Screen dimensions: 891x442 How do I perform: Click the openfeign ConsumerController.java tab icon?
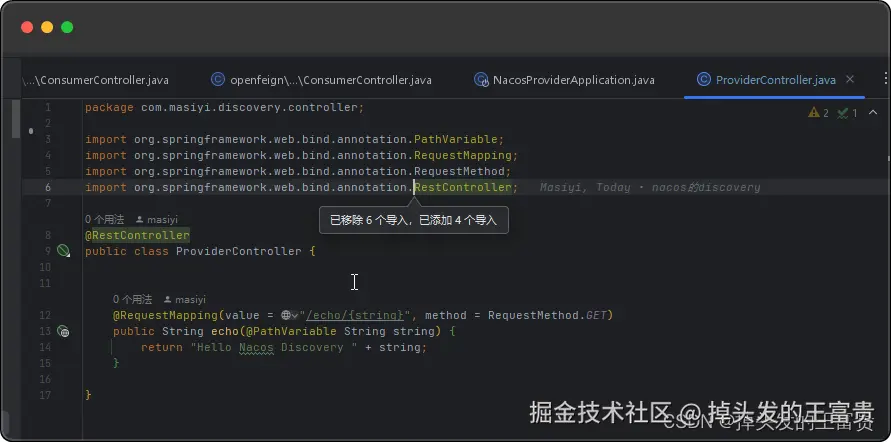click(218, 80)
